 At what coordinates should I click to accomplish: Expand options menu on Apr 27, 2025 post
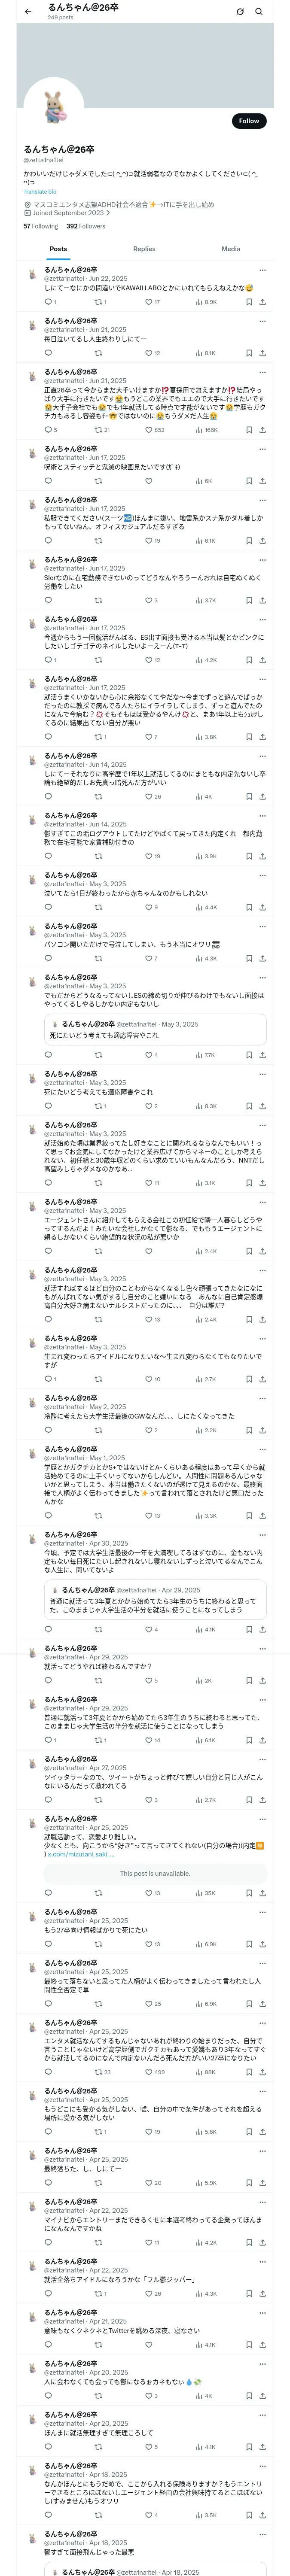point(262,1759)
